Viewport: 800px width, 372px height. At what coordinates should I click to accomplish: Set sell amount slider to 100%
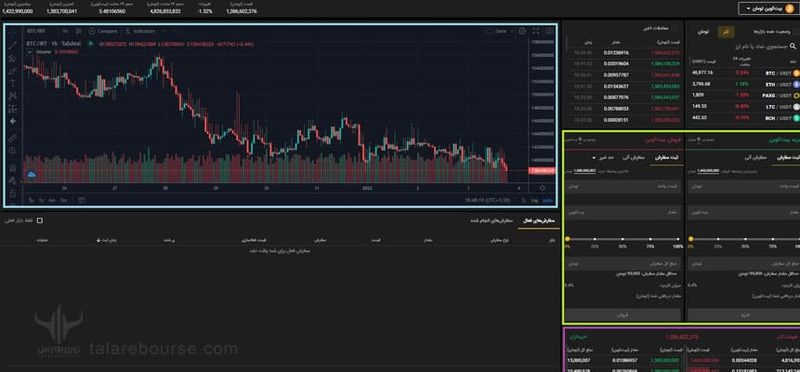pos(678,239)
